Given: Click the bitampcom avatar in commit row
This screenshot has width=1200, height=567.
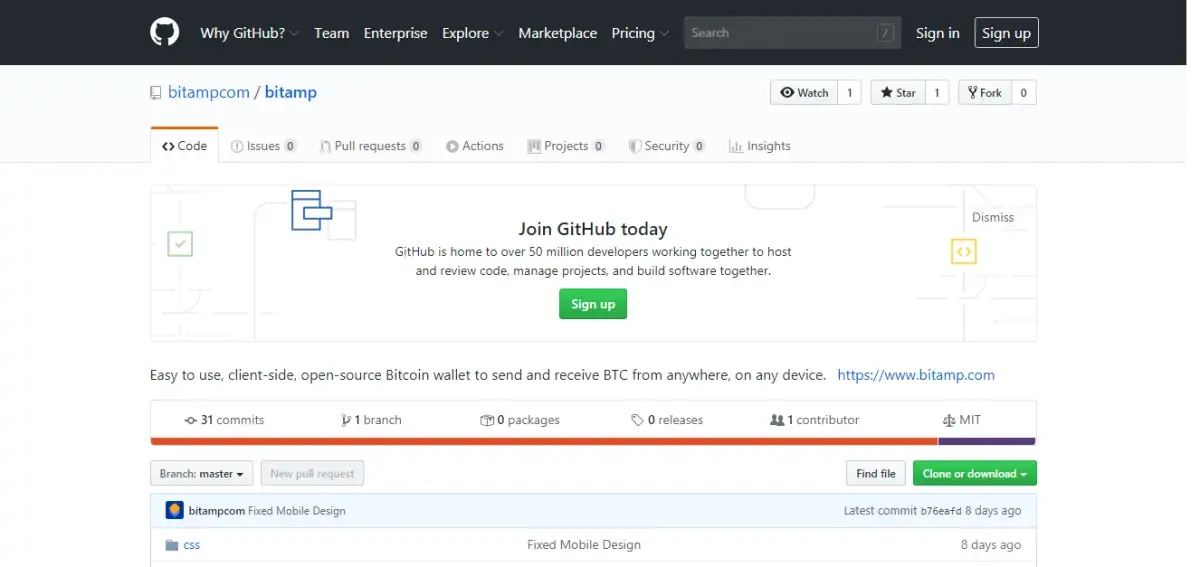Looking at the screenshot, I should (175, 510).
